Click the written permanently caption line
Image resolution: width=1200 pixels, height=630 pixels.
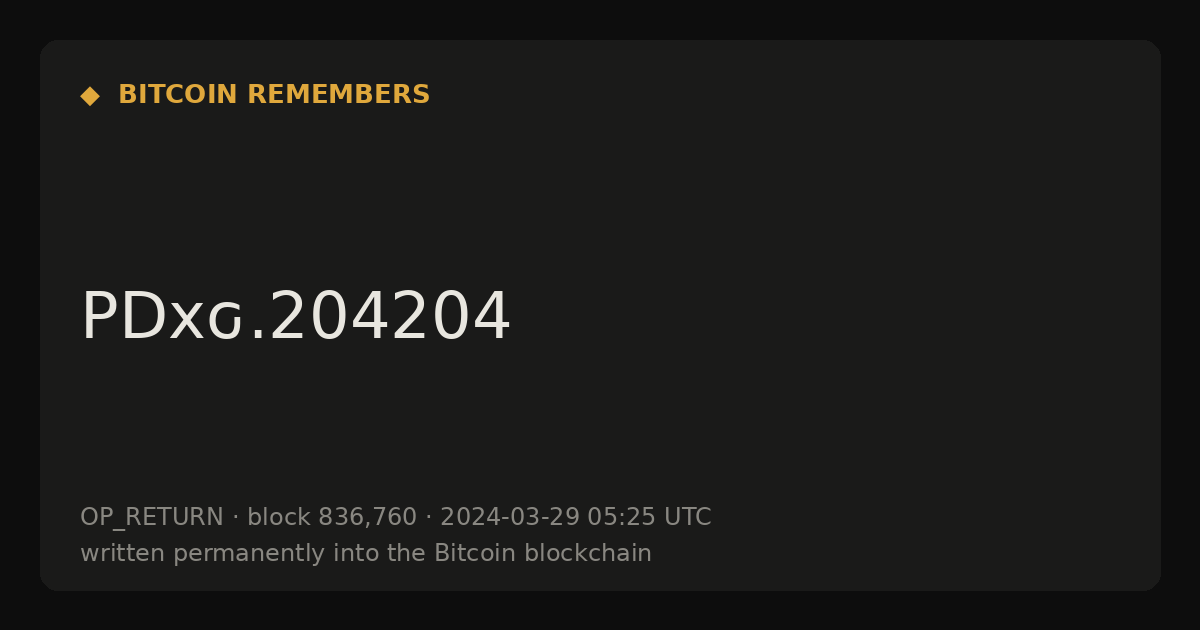(x=366, y=553)
